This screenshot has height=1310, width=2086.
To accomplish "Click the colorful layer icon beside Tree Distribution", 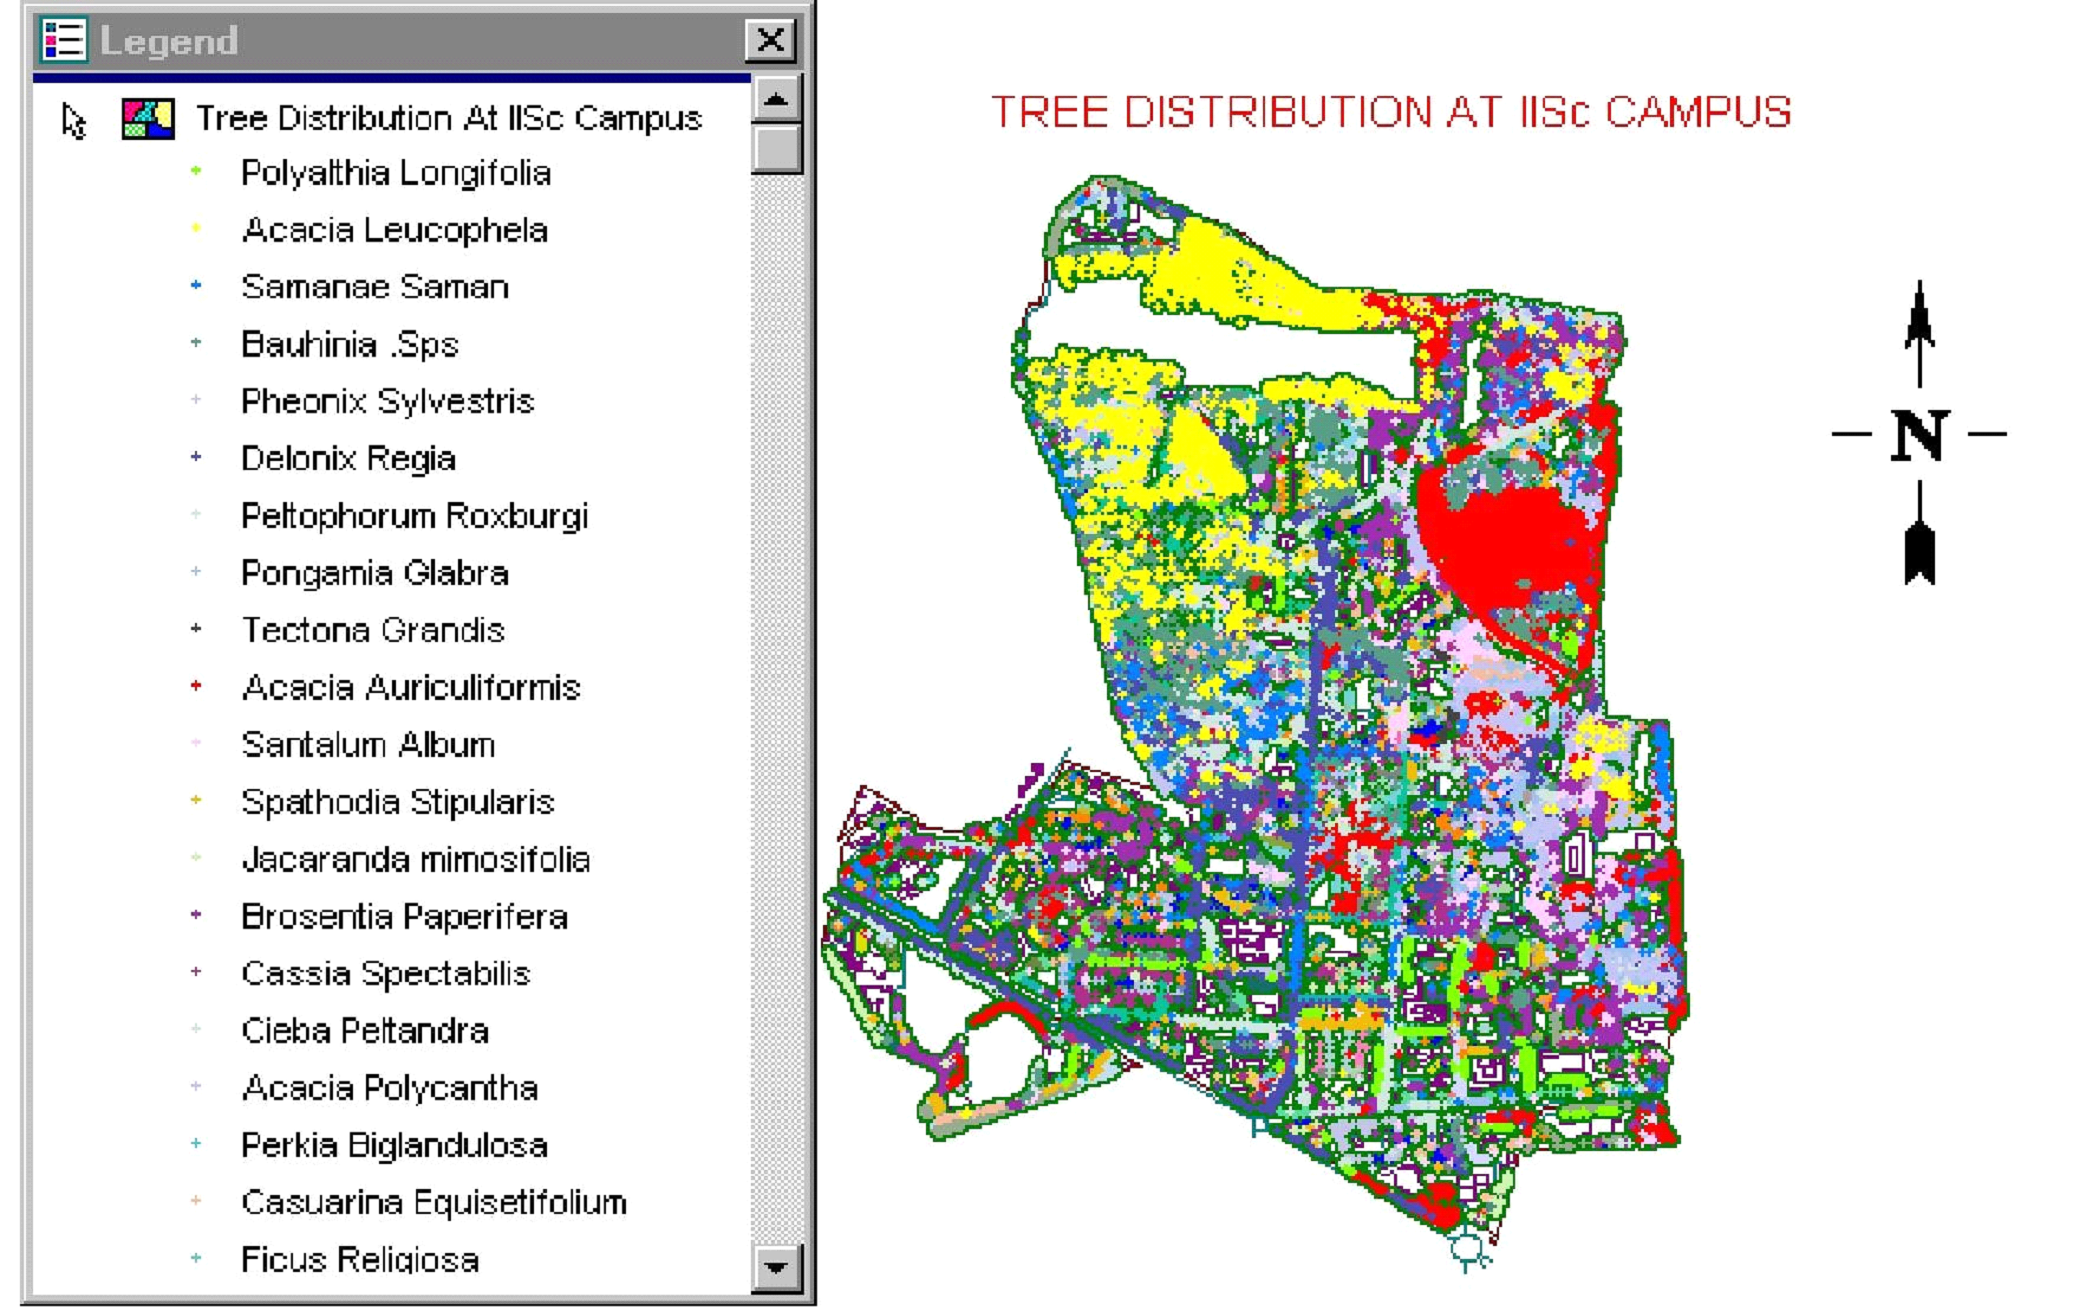I will pos(148,118).
